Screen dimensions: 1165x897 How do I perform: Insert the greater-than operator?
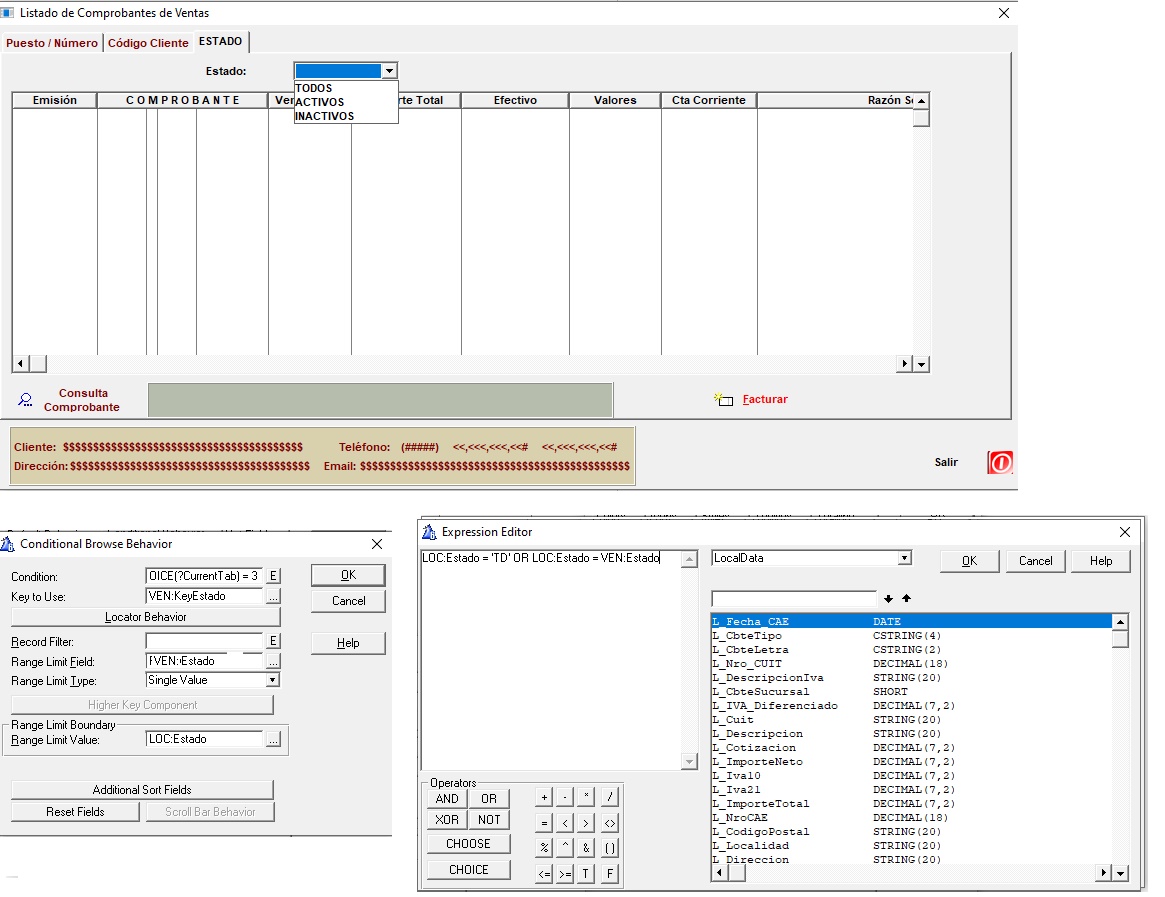pyautogui.click(x=586, y=823)
